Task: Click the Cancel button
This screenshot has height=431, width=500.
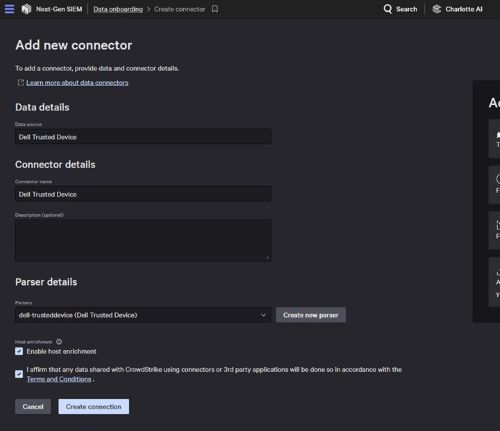Action: pyautogui.click(x=33, y=407)
